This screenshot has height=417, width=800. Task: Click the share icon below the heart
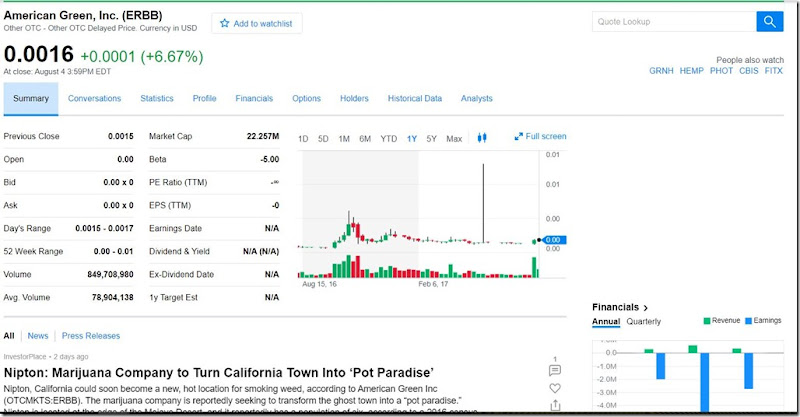coord(555,405)
